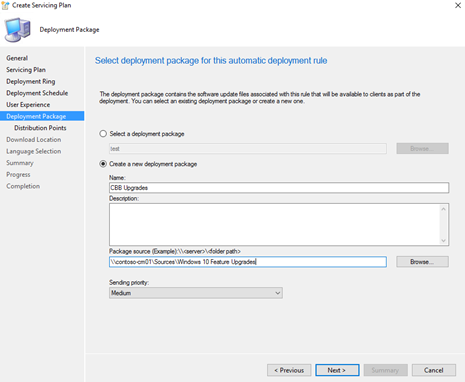Go to General wizard page
465x382 pixels.
(17, 58)
